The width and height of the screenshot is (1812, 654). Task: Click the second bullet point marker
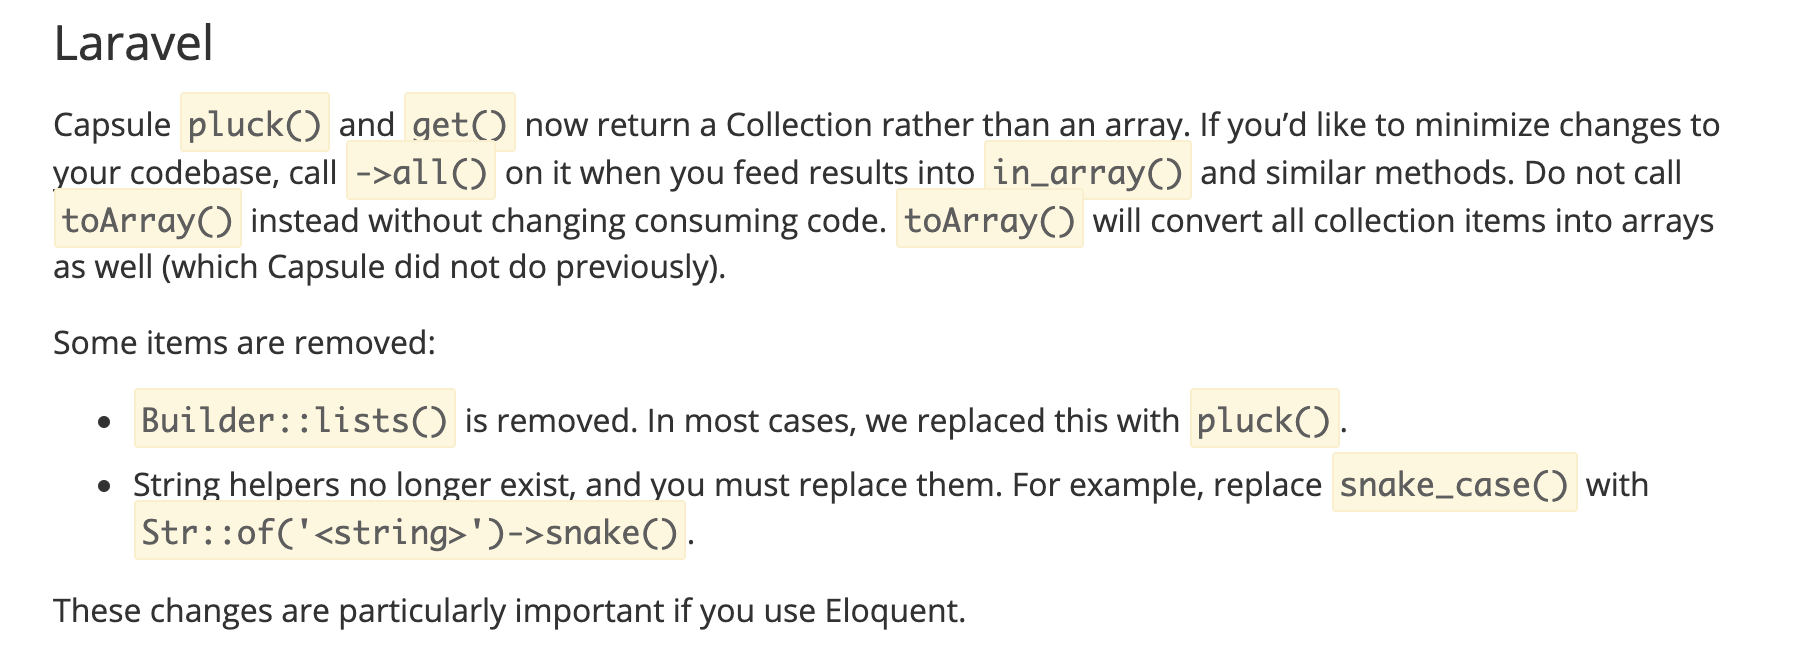pos(104,486)
